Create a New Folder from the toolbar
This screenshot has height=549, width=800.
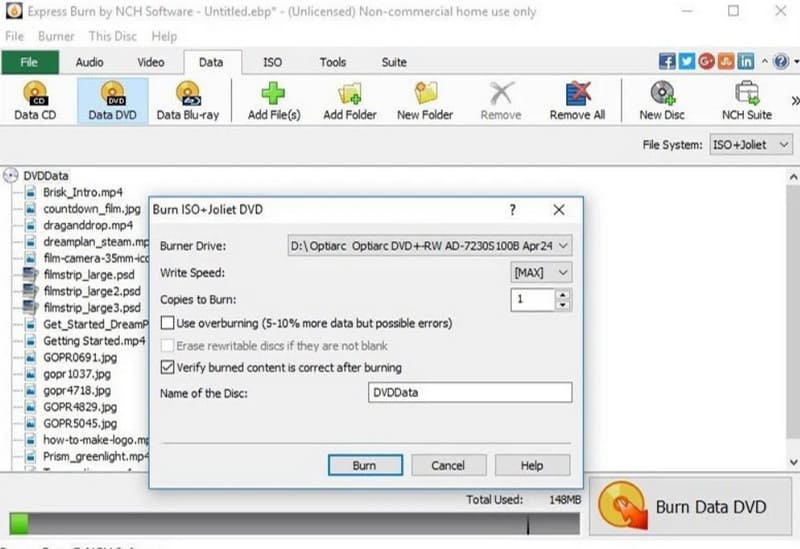(x=425, y=94)
